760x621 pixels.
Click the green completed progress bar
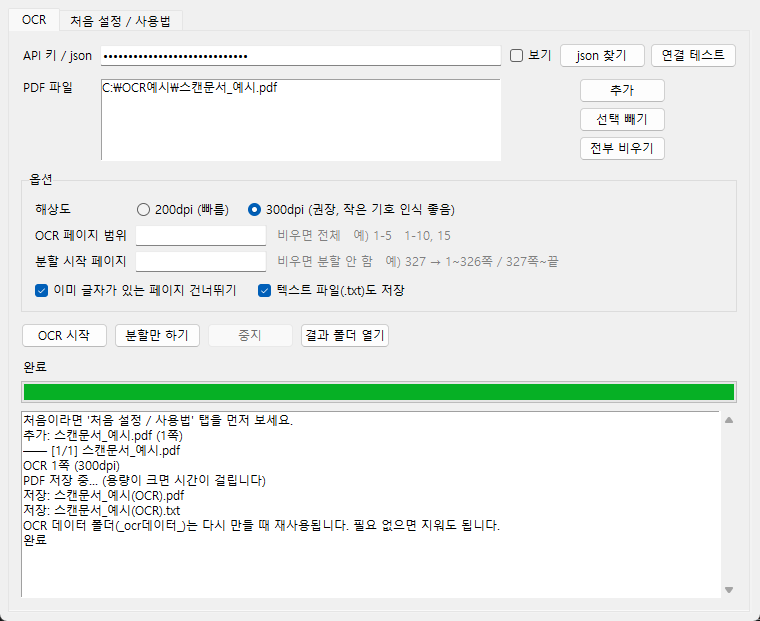coord(379,392)
